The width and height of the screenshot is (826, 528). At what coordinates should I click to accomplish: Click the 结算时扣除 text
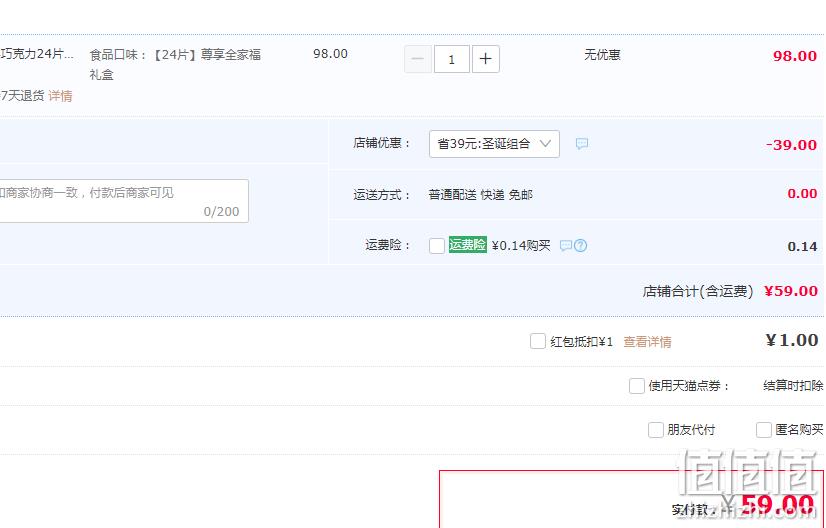[x=793, y=386]
